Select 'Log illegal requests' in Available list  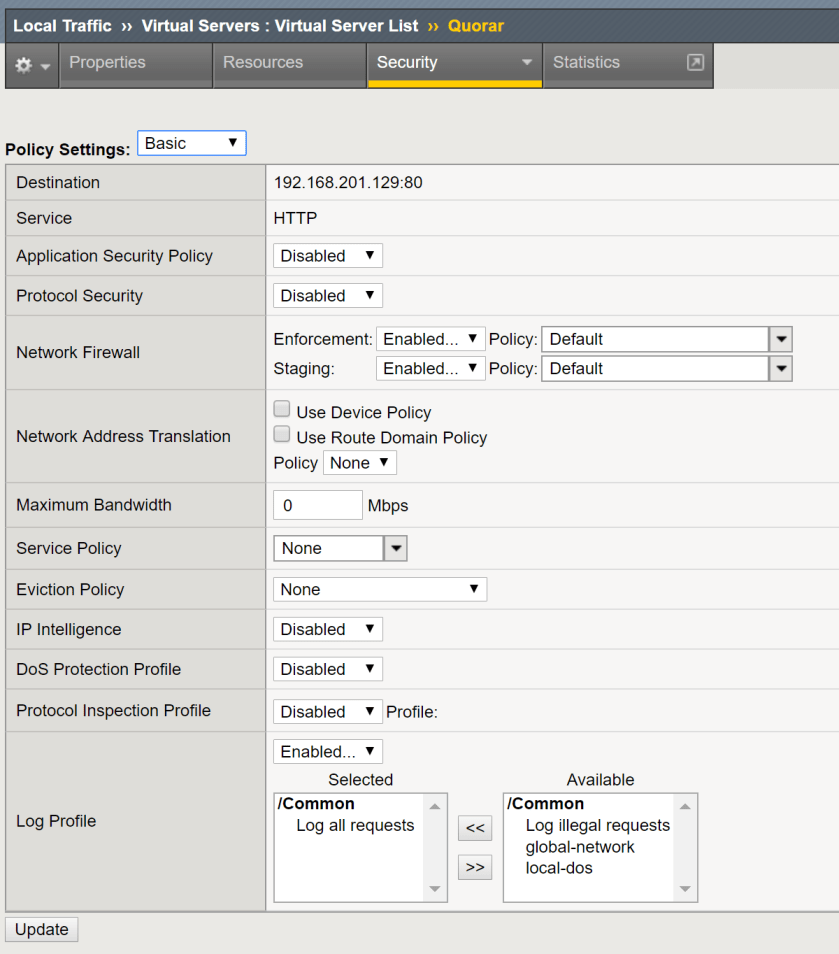click(x=597, y=825)
